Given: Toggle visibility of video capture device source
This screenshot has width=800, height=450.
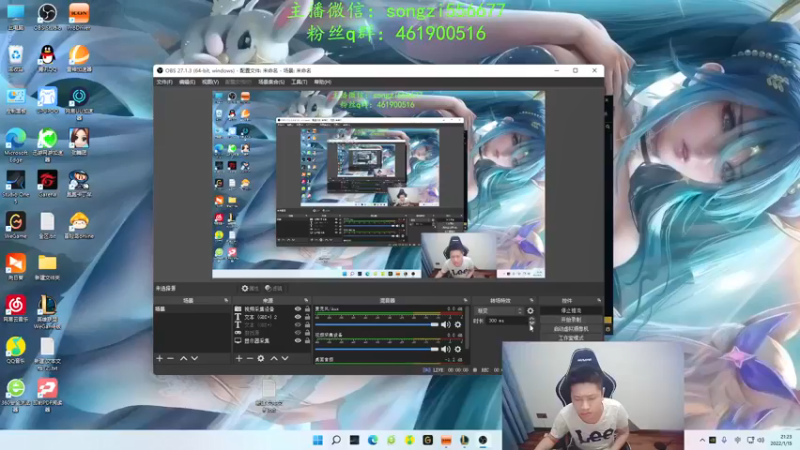Looking at the screenshot, I should pyautogui.click(x=298, y=309).
